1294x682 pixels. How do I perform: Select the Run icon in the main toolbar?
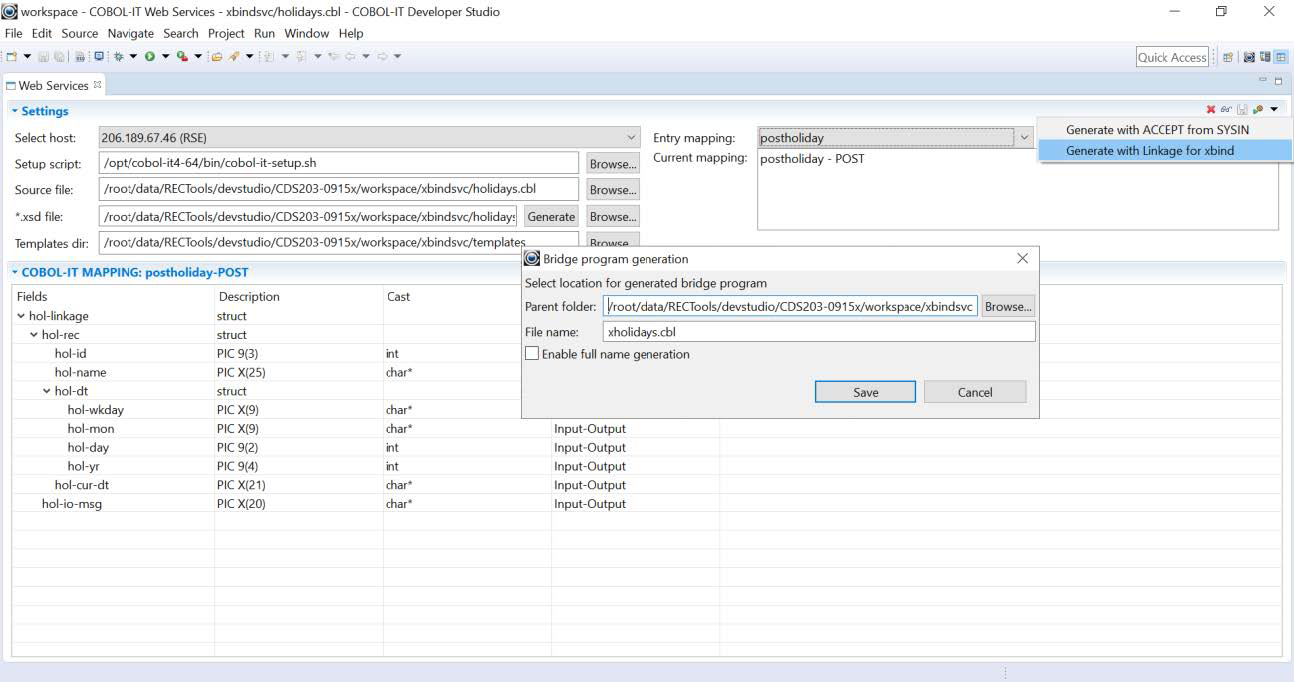150,57
